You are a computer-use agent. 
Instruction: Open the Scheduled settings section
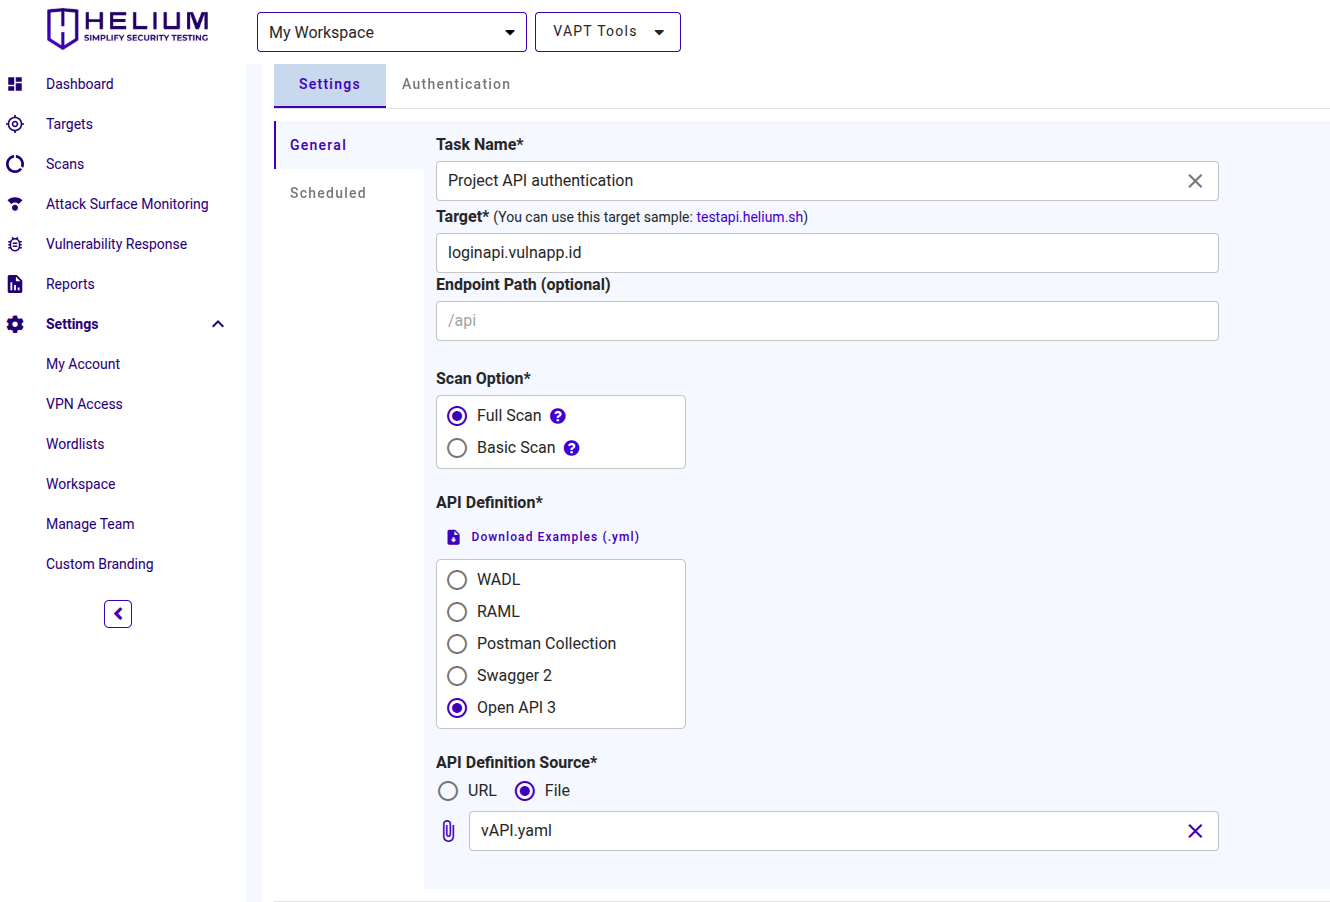coord(328,193)
